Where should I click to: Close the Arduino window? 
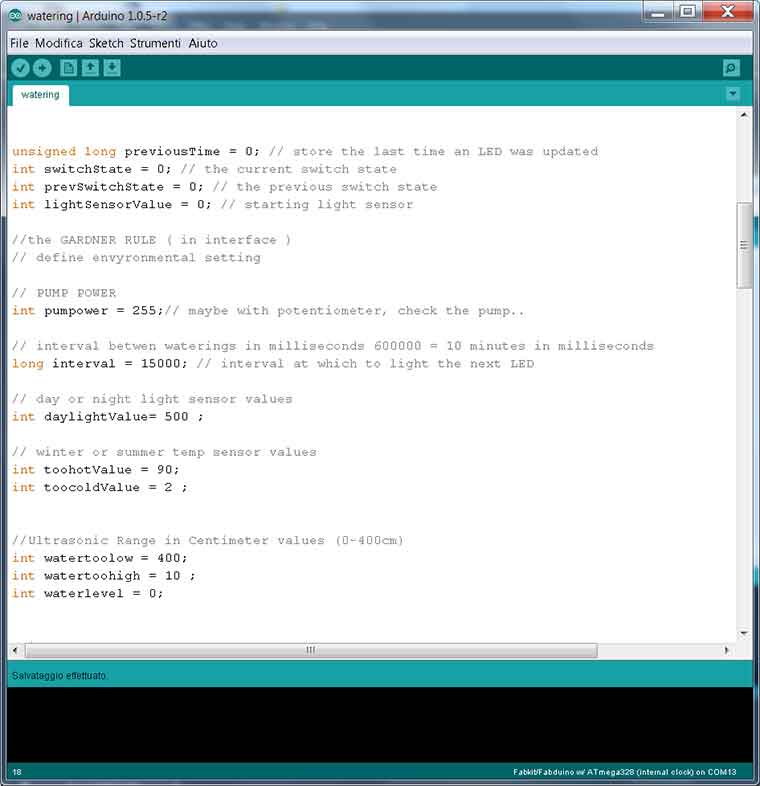click(727, 12)
